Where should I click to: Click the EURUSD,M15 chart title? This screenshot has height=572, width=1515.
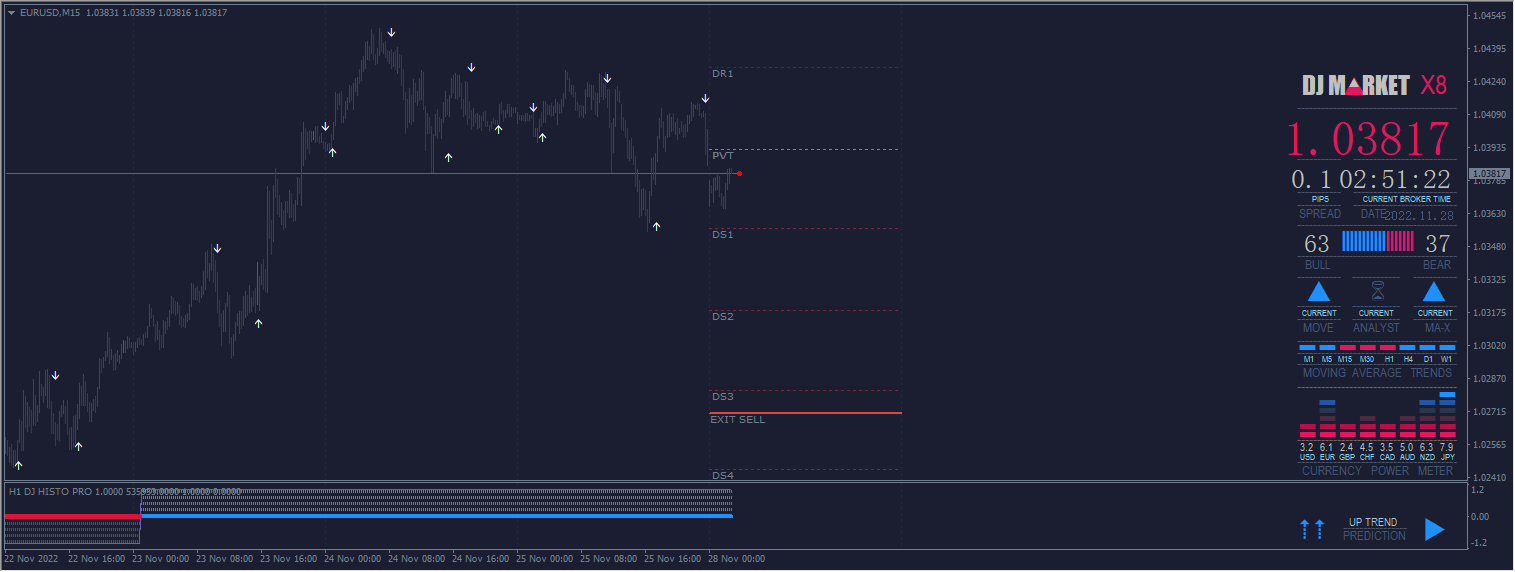tap(50, 12)
